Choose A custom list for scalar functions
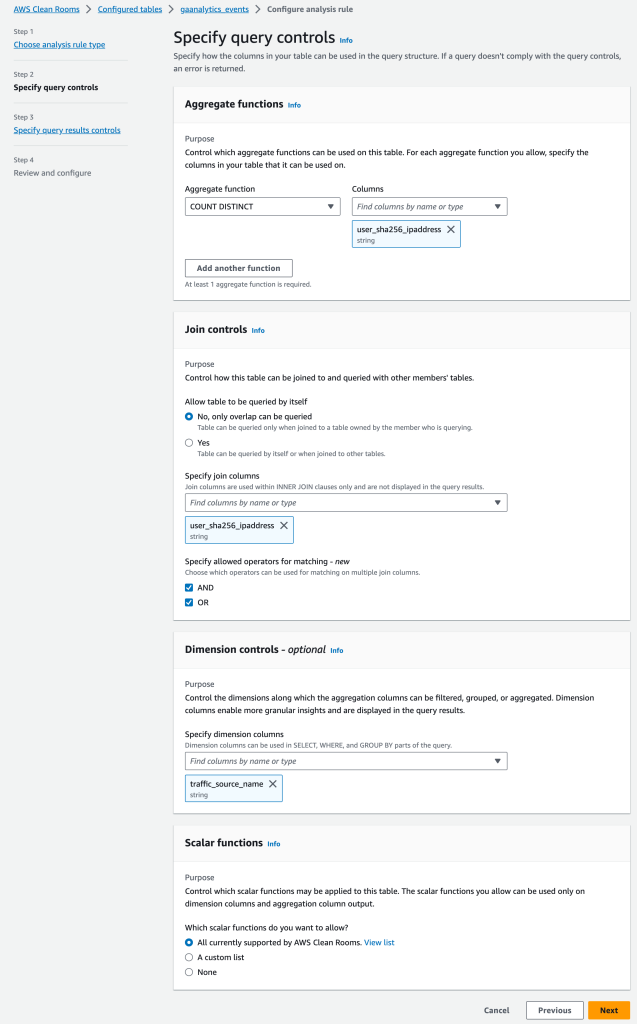 (189, 957)
